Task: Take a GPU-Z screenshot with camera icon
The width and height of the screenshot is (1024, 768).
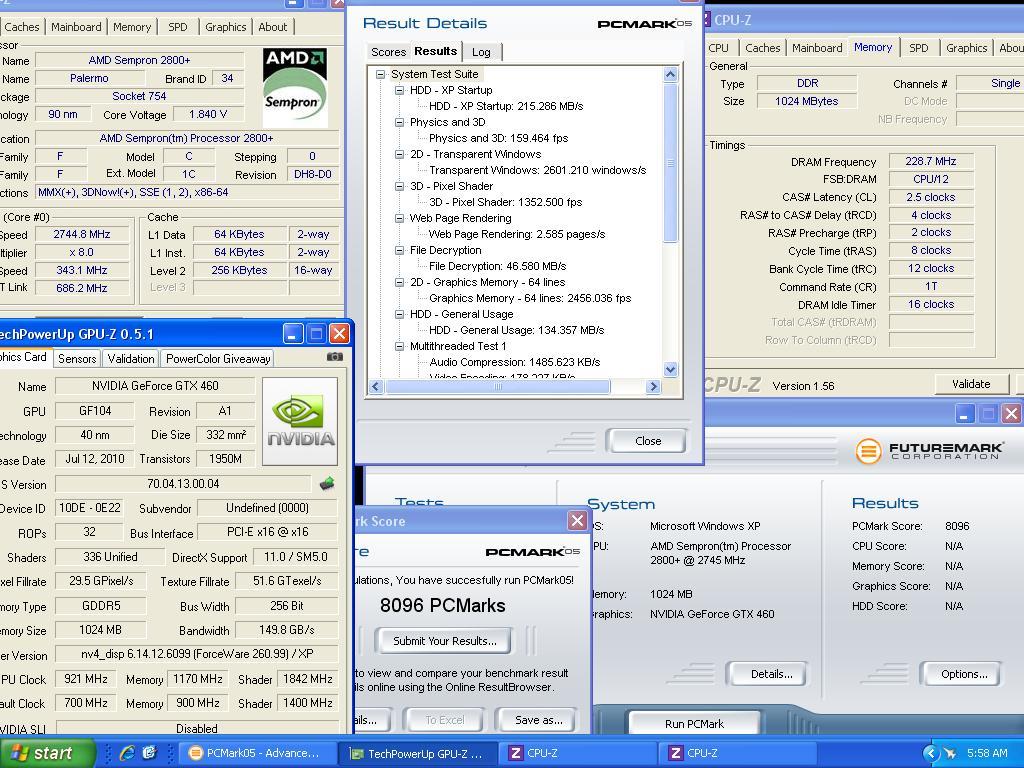Action: [x=334, y=357]
